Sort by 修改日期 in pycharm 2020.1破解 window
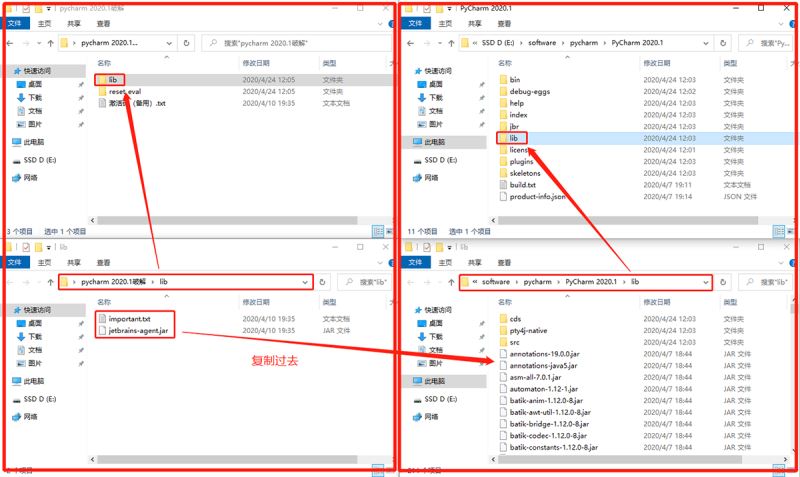 pos(256,63)
